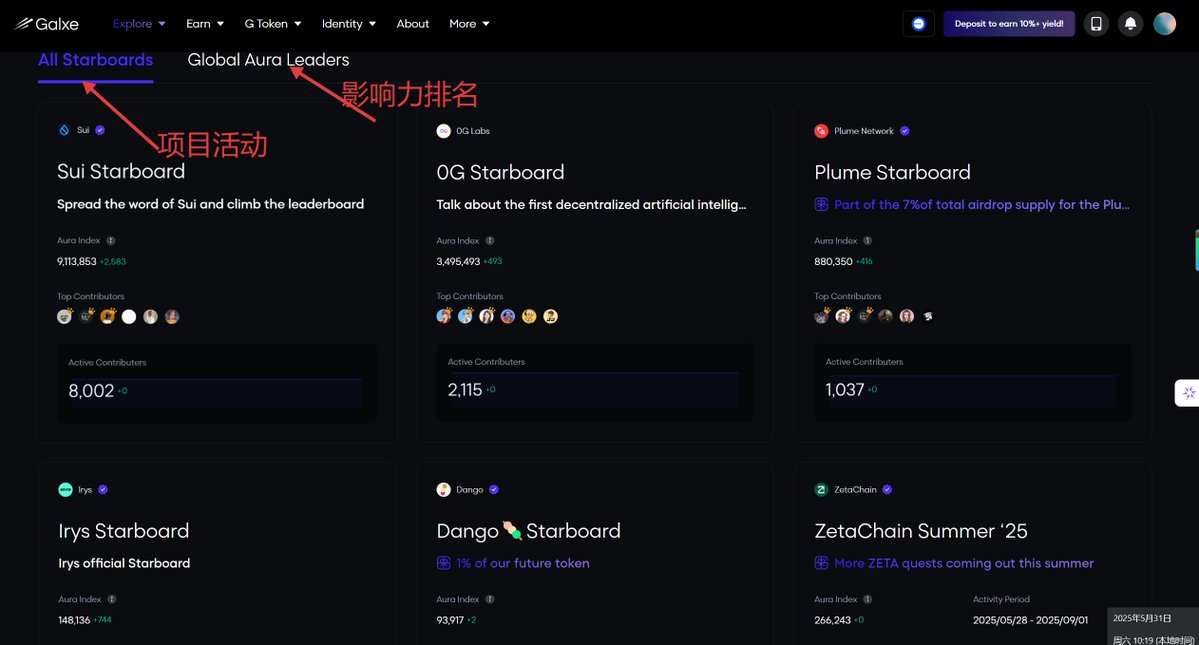This screenshot has height=645, width=1199.
Task: Select first top contributor avatar on Plume card
Action: tap(822, 316)
